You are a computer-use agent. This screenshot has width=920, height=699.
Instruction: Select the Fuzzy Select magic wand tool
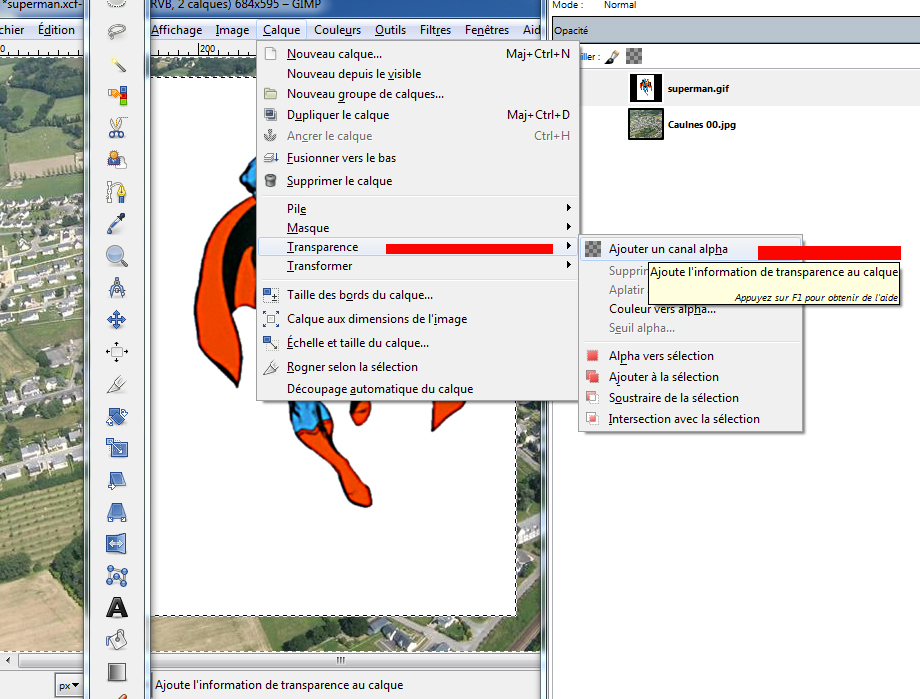(x=117, y=63)
